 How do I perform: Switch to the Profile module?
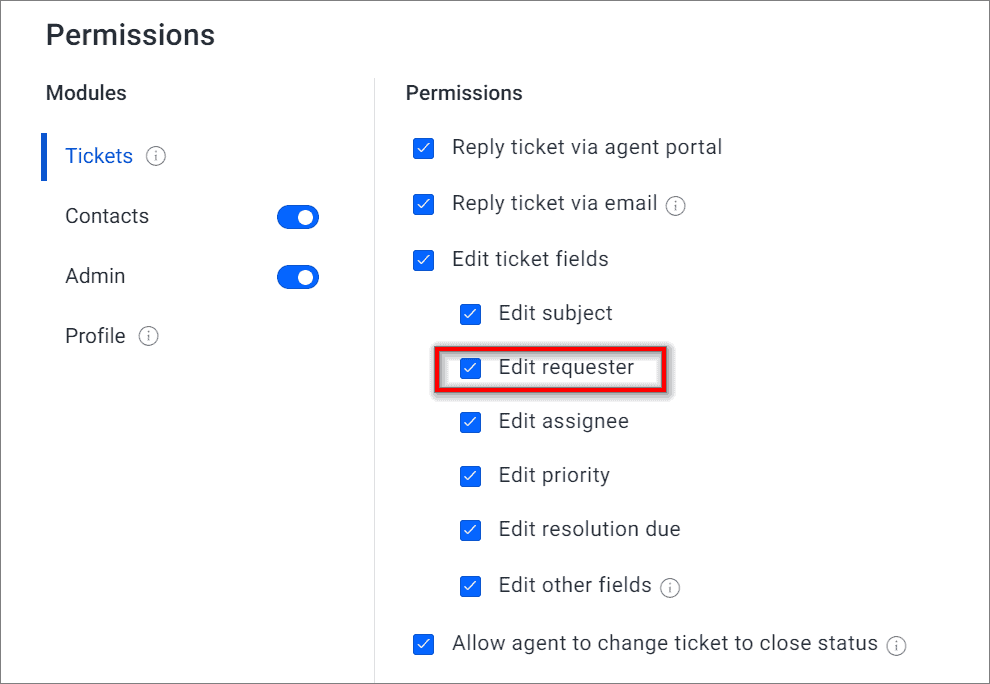pyautogui.click(x=95, y=336)
